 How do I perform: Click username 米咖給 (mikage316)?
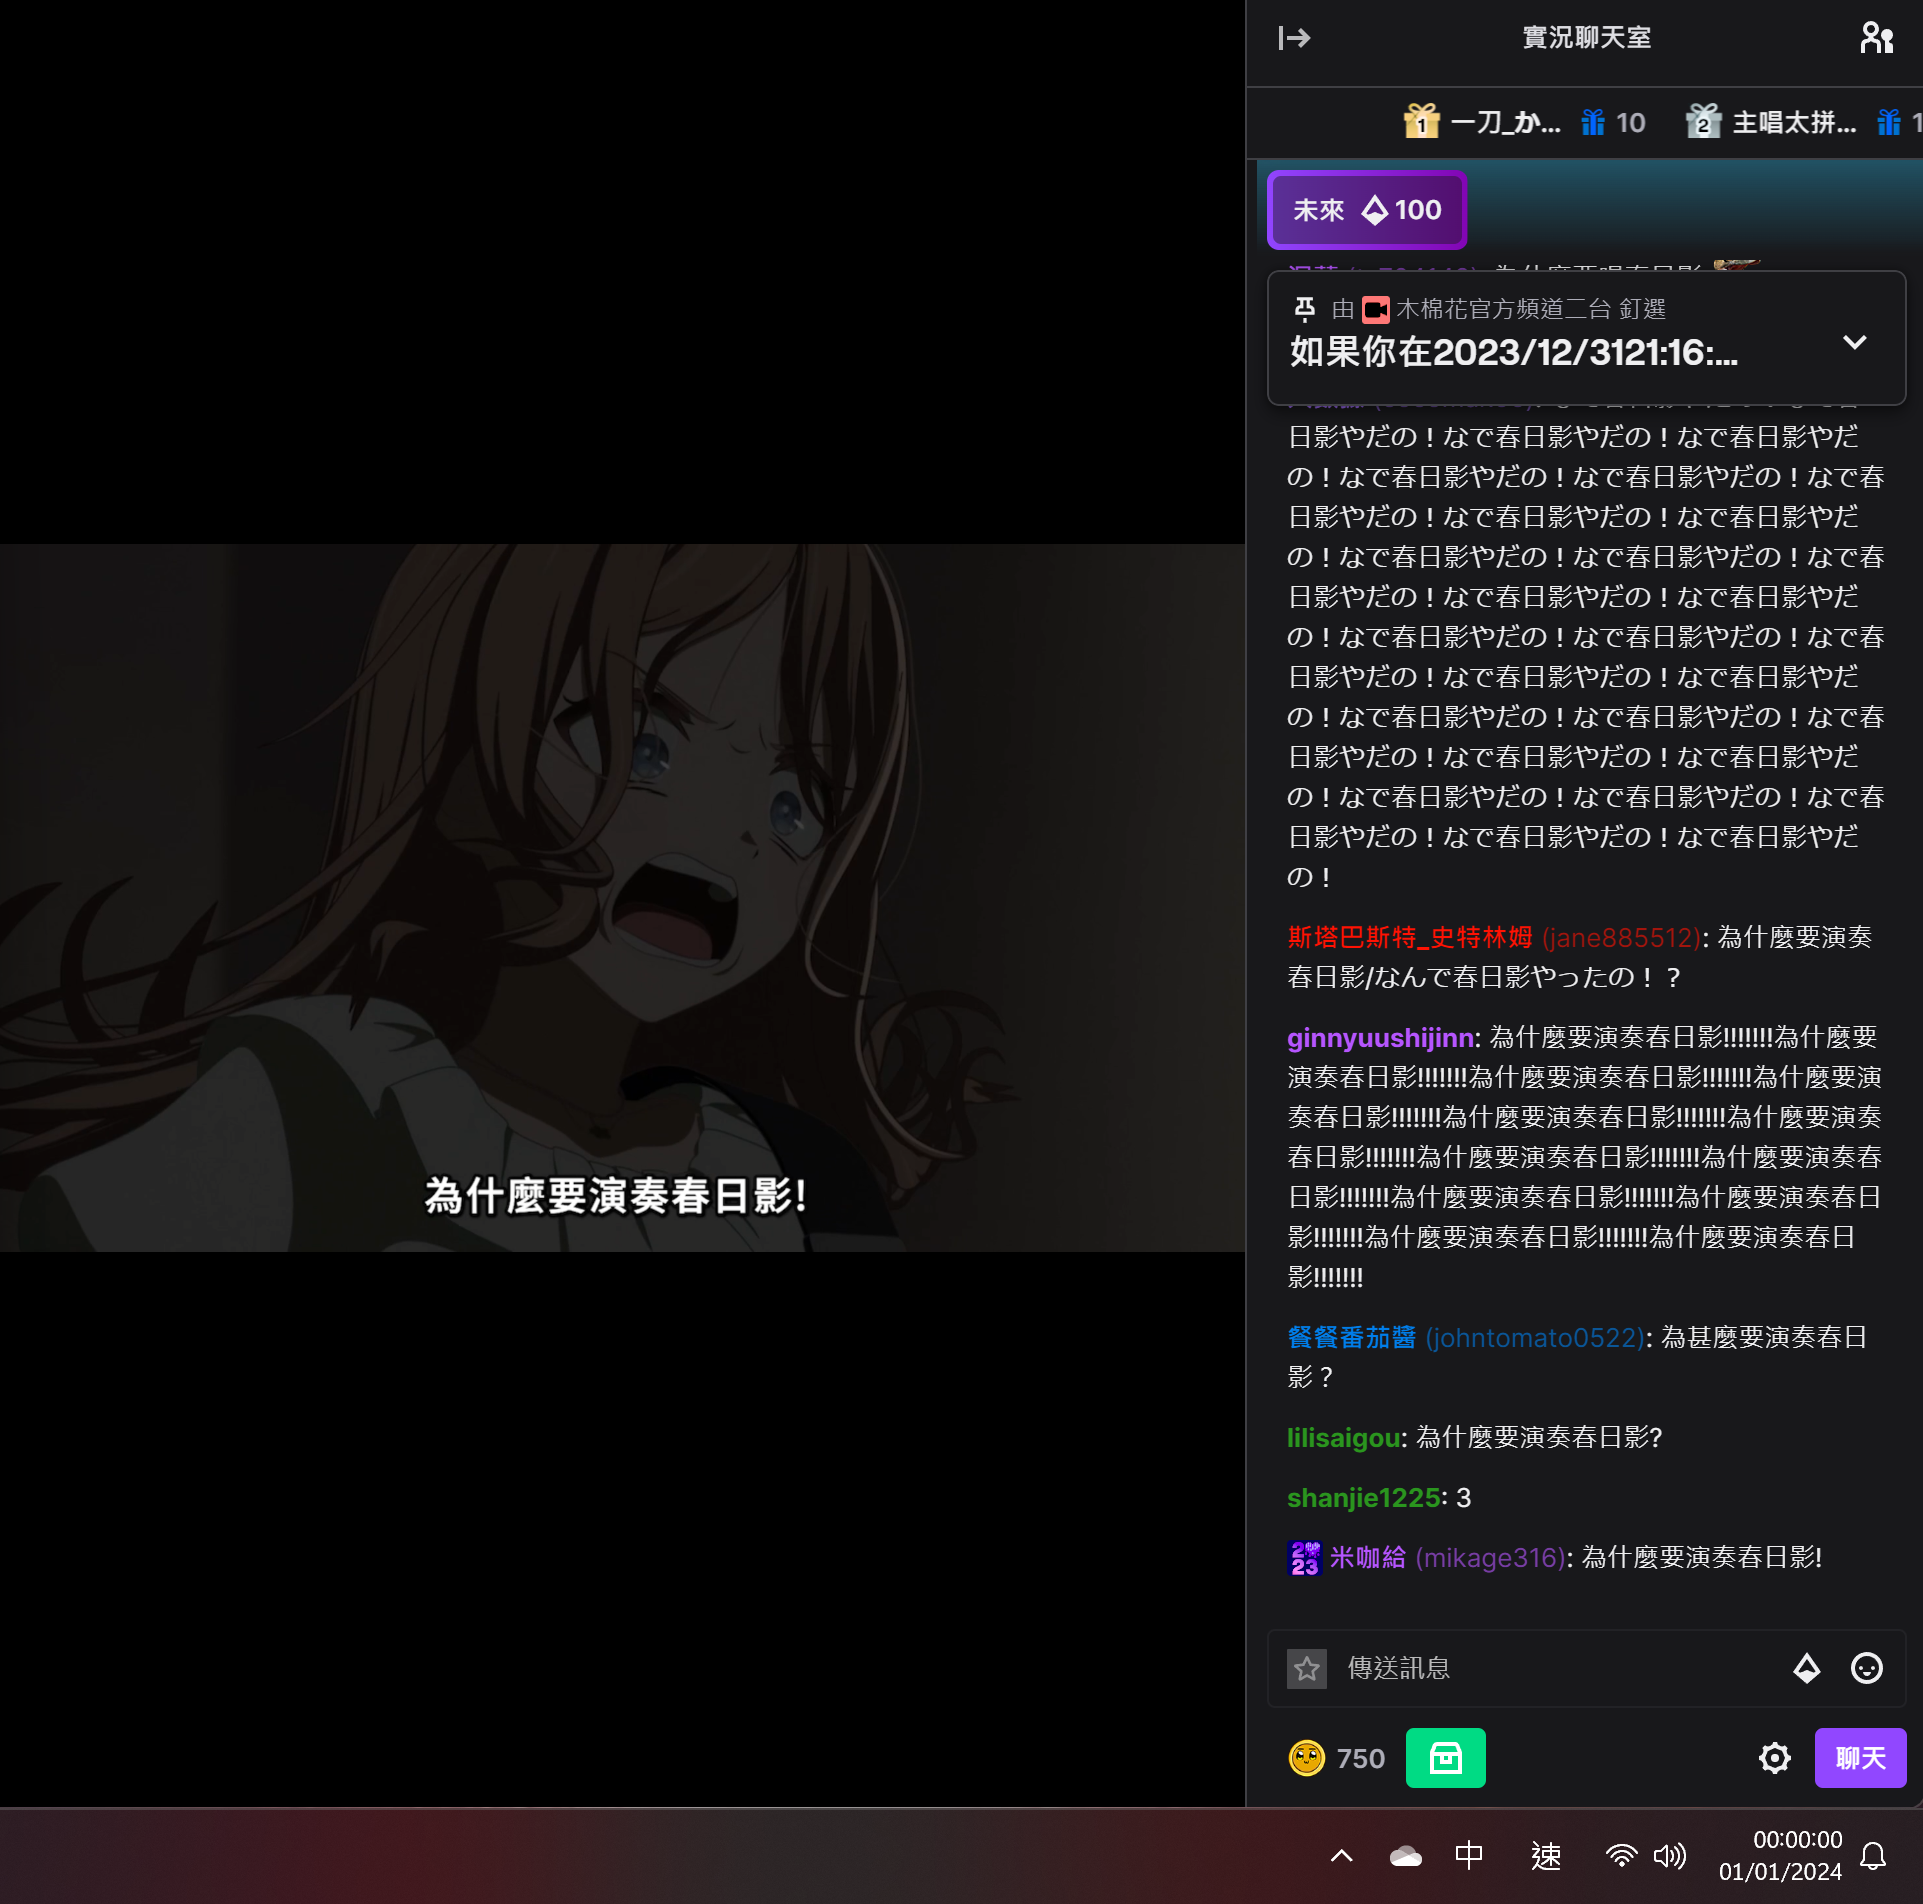(1447, 1557)
